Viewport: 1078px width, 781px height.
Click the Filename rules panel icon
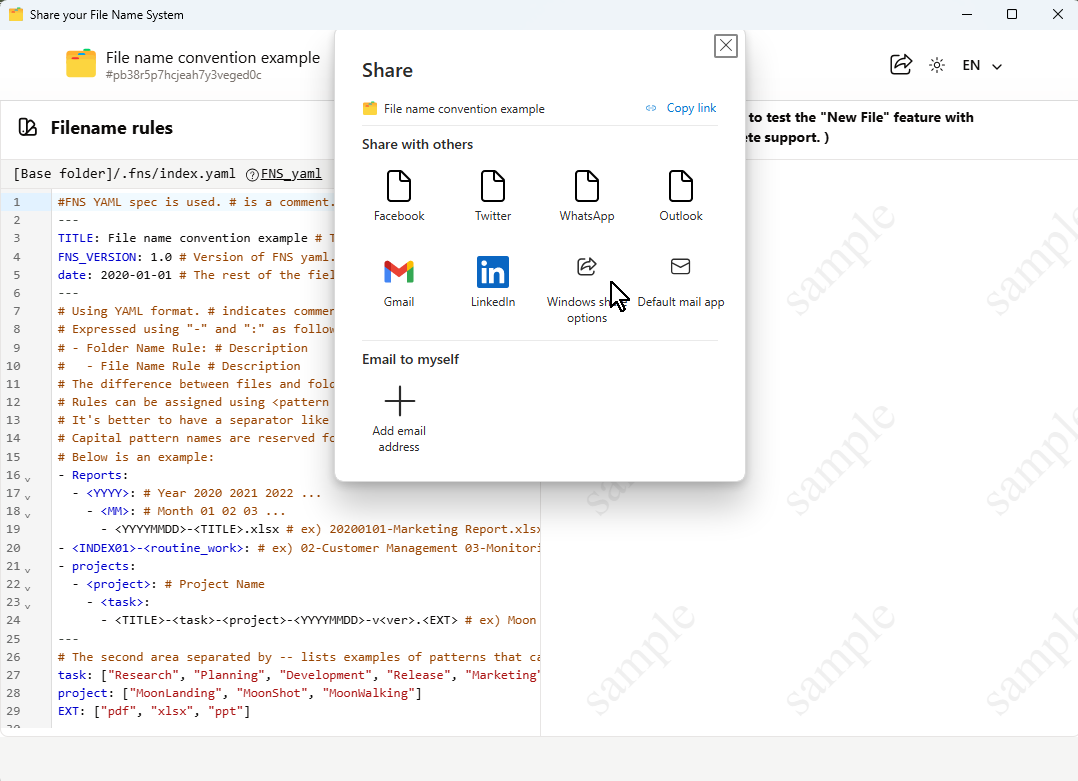(28, 128)
